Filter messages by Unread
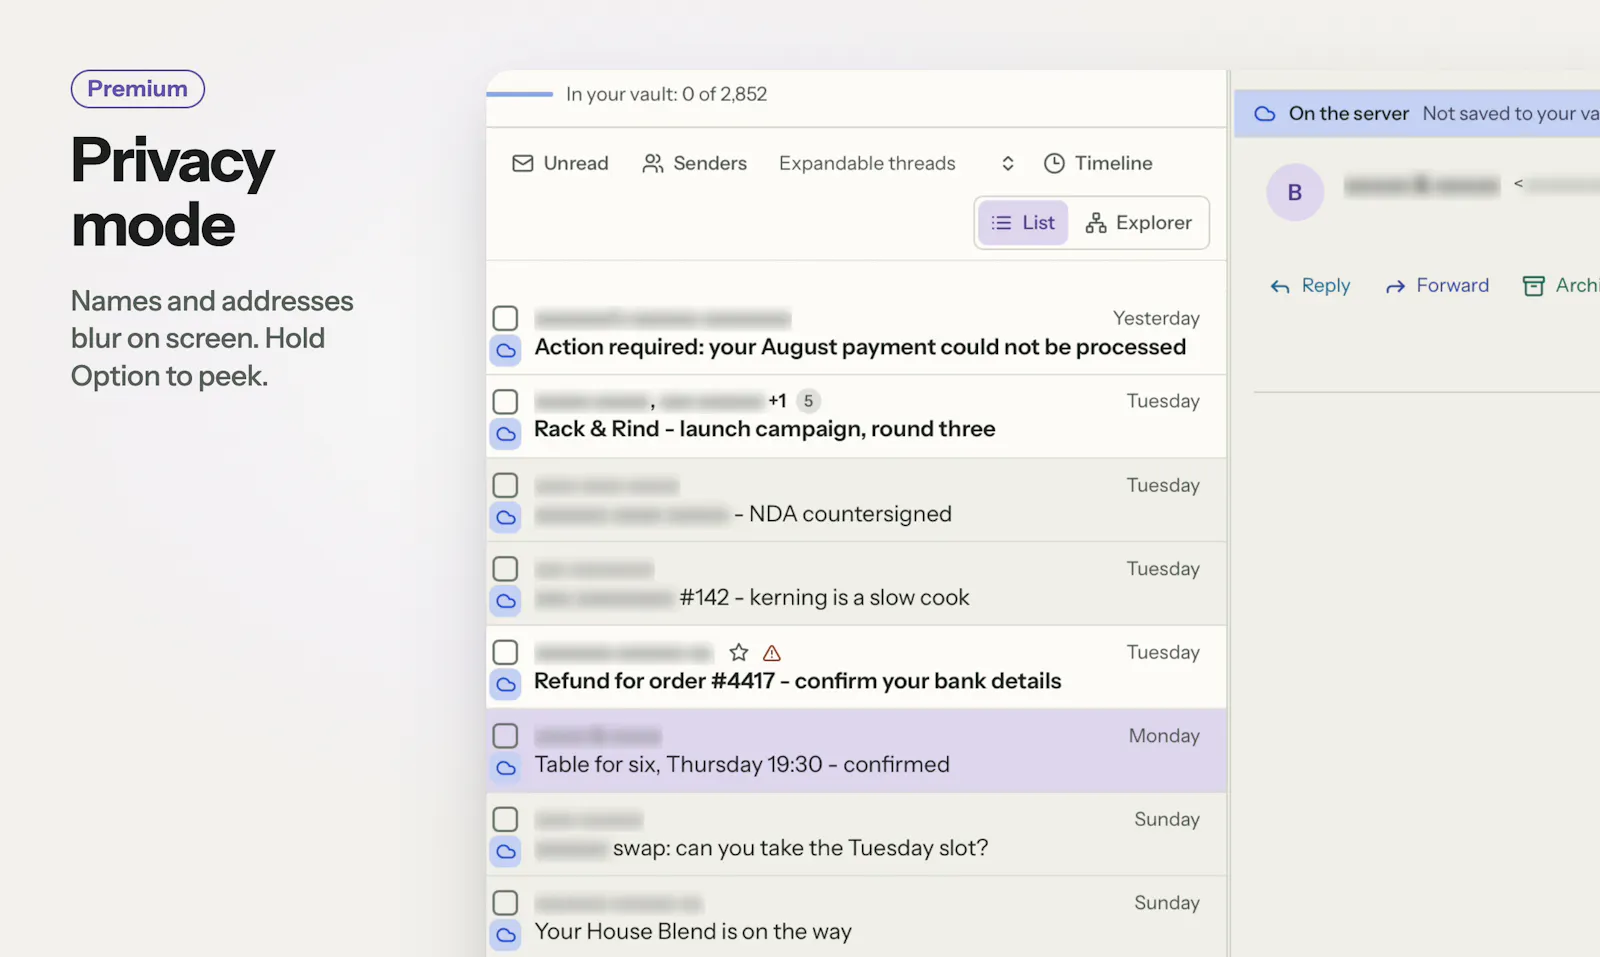1600x957 pixels. pos(560,163)
